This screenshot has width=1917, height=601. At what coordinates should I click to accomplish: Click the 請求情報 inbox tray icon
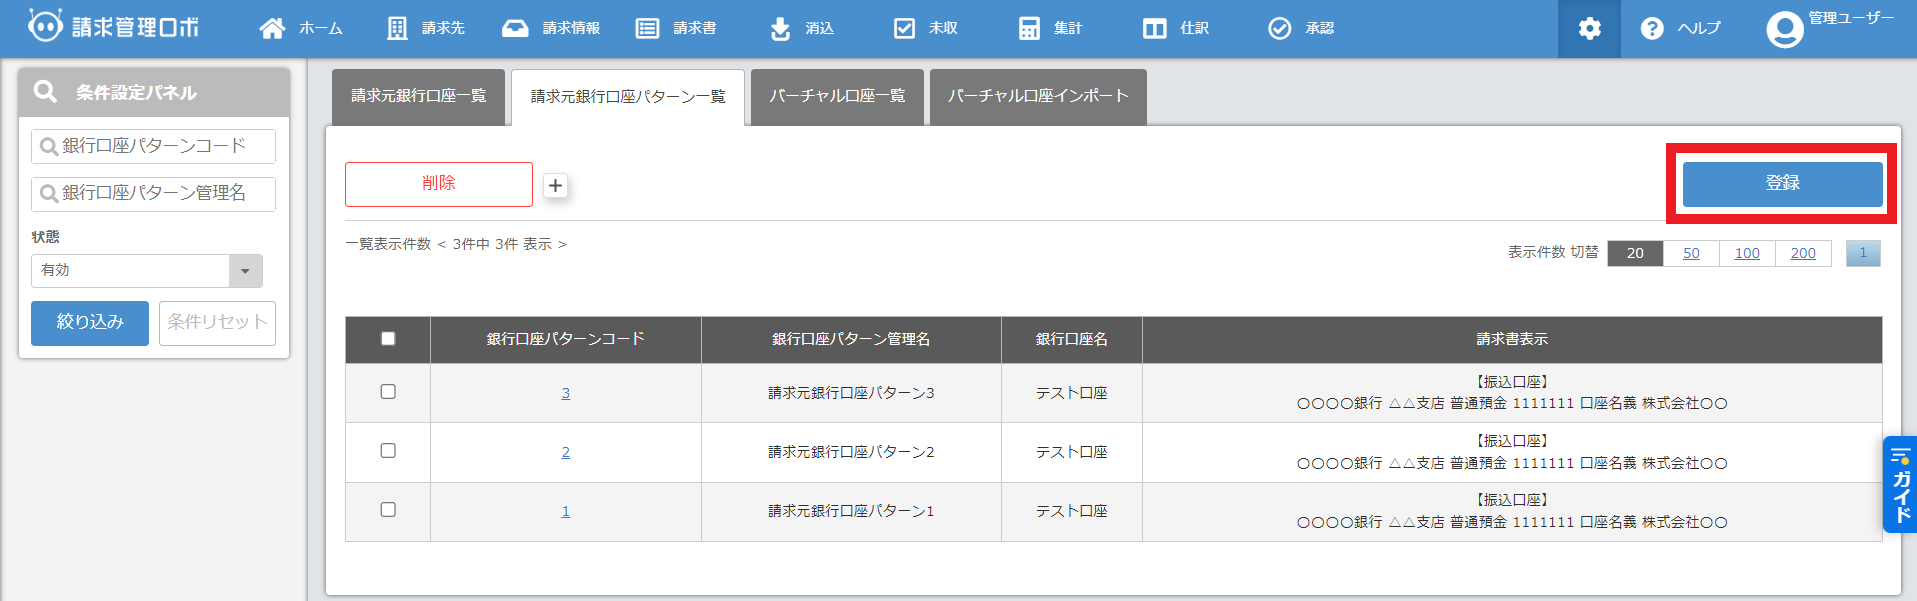[x=515, y=28]
